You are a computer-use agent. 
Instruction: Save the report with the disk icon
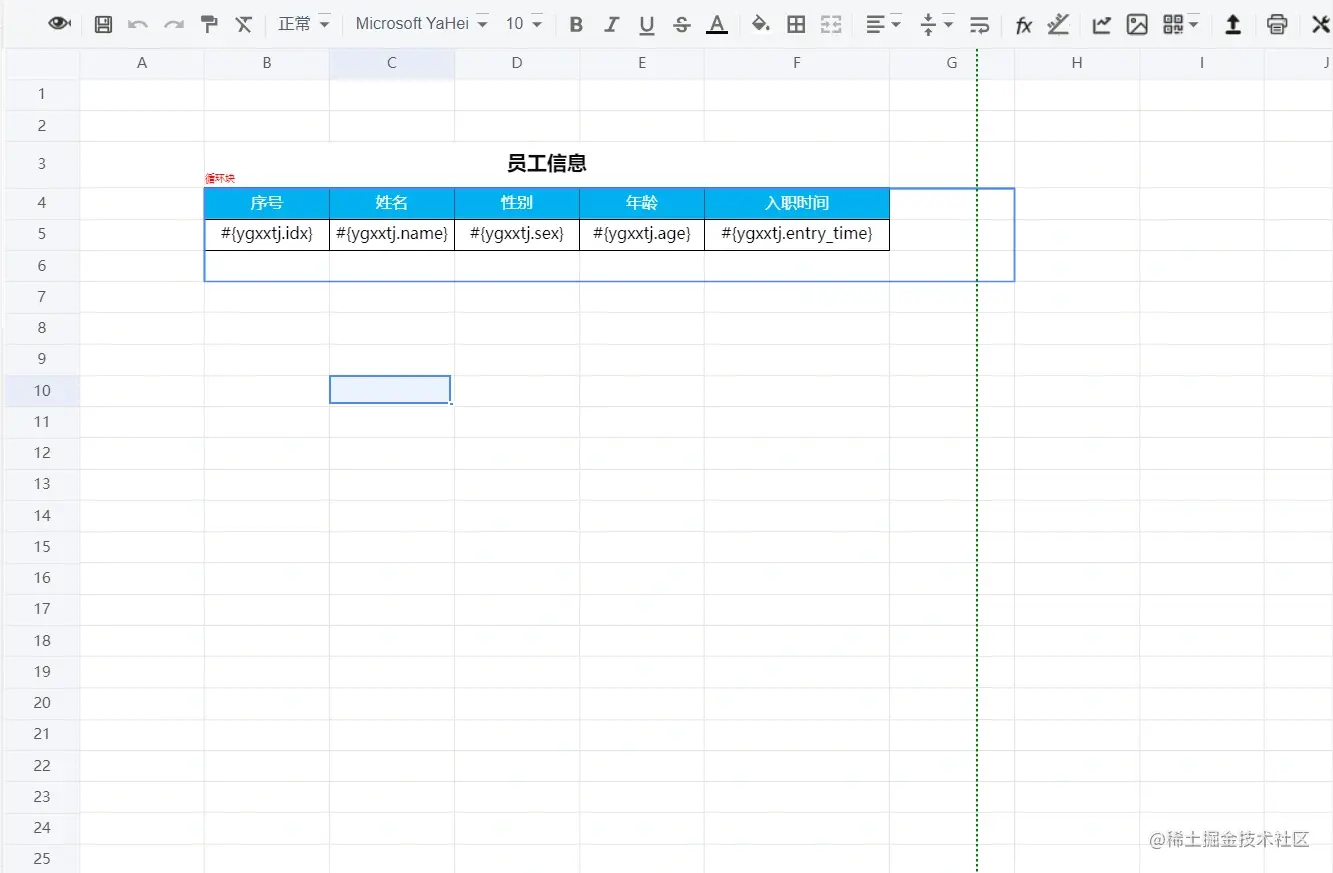[x=103, y=24]
